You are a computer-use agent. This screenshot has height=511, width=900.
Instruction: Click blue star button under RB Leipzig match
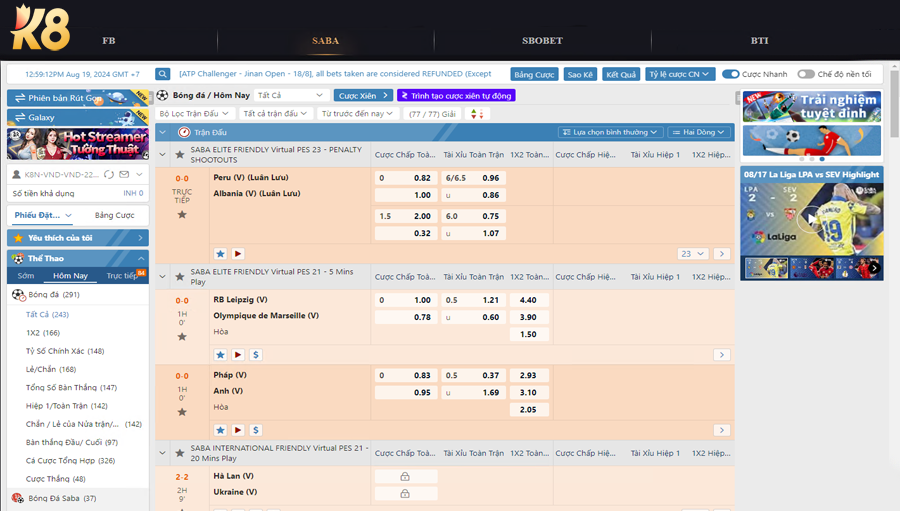[220, 355]
